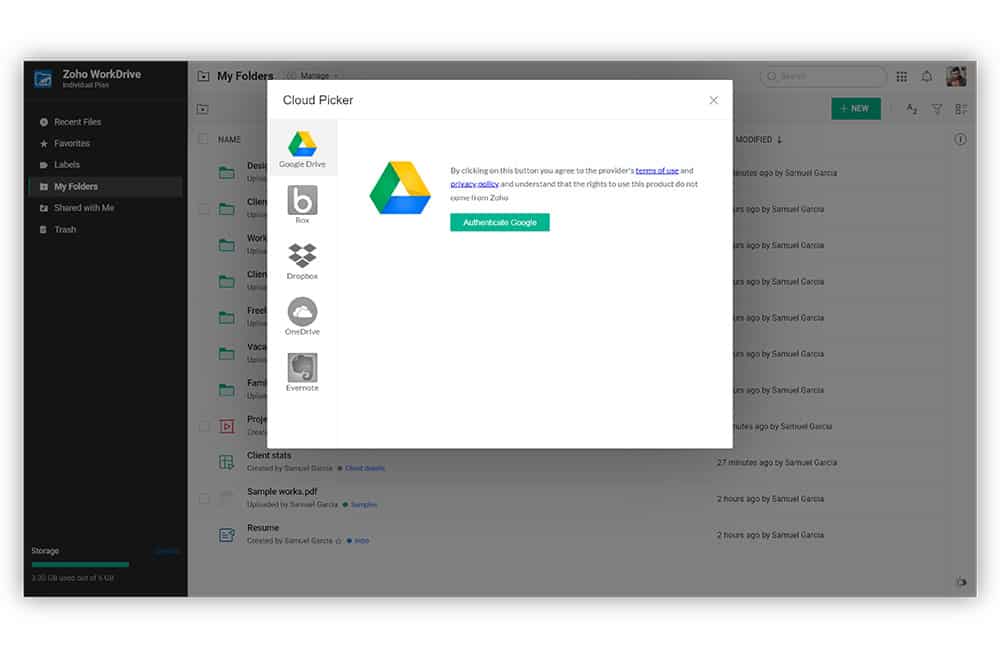
Task: Focus the Search field
Action: click(x=823, y=77)
